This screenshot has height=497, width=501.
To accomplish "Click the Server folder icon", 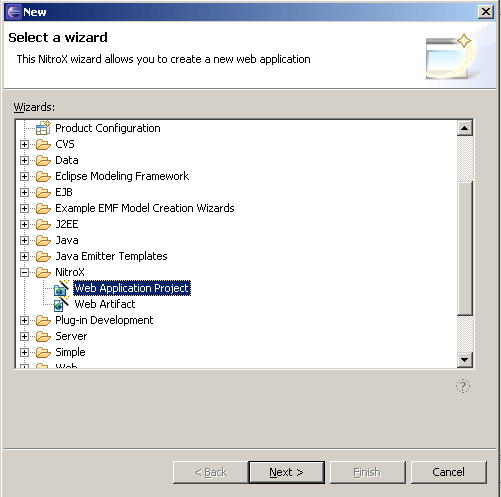I will click(43, 336).
